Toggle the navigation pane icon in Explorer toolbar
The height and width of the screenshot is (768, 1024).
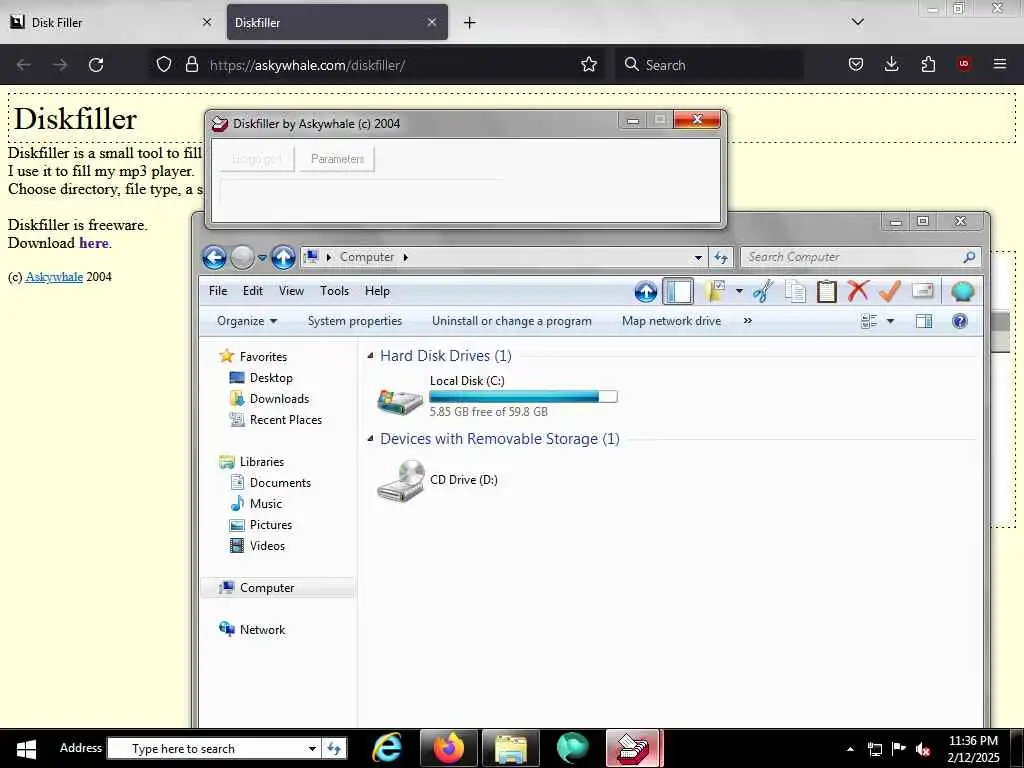click(x=678, y=291)
